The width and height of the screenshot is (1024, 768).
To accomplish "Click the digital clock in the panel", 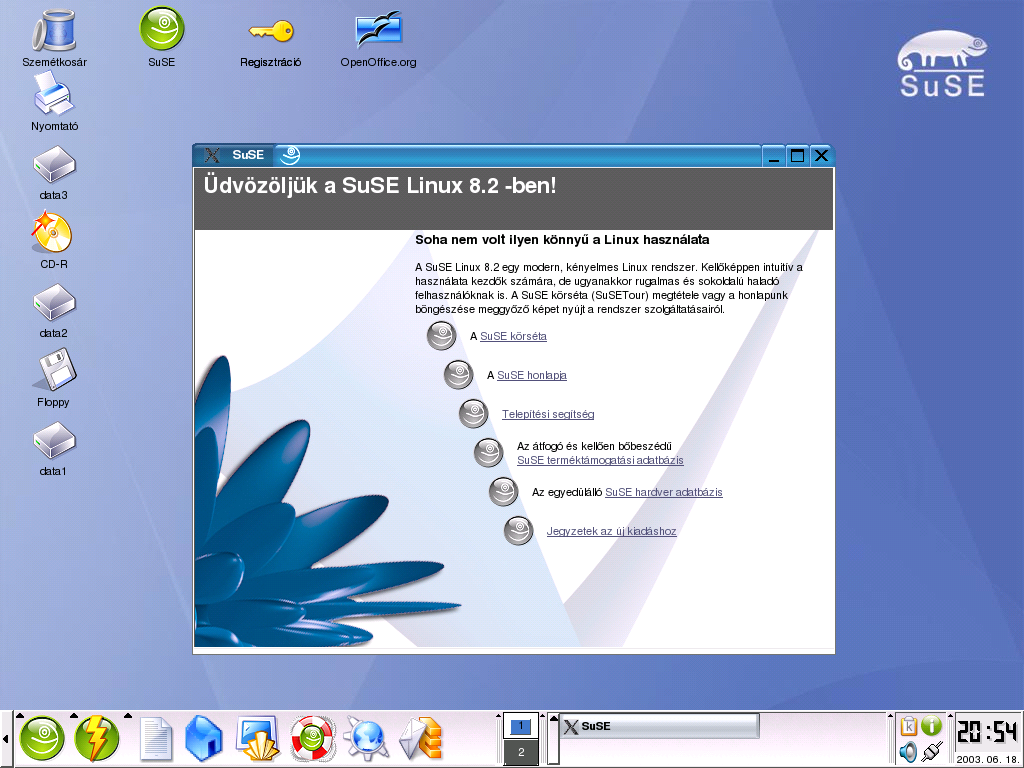I will [x=988, y=733].
